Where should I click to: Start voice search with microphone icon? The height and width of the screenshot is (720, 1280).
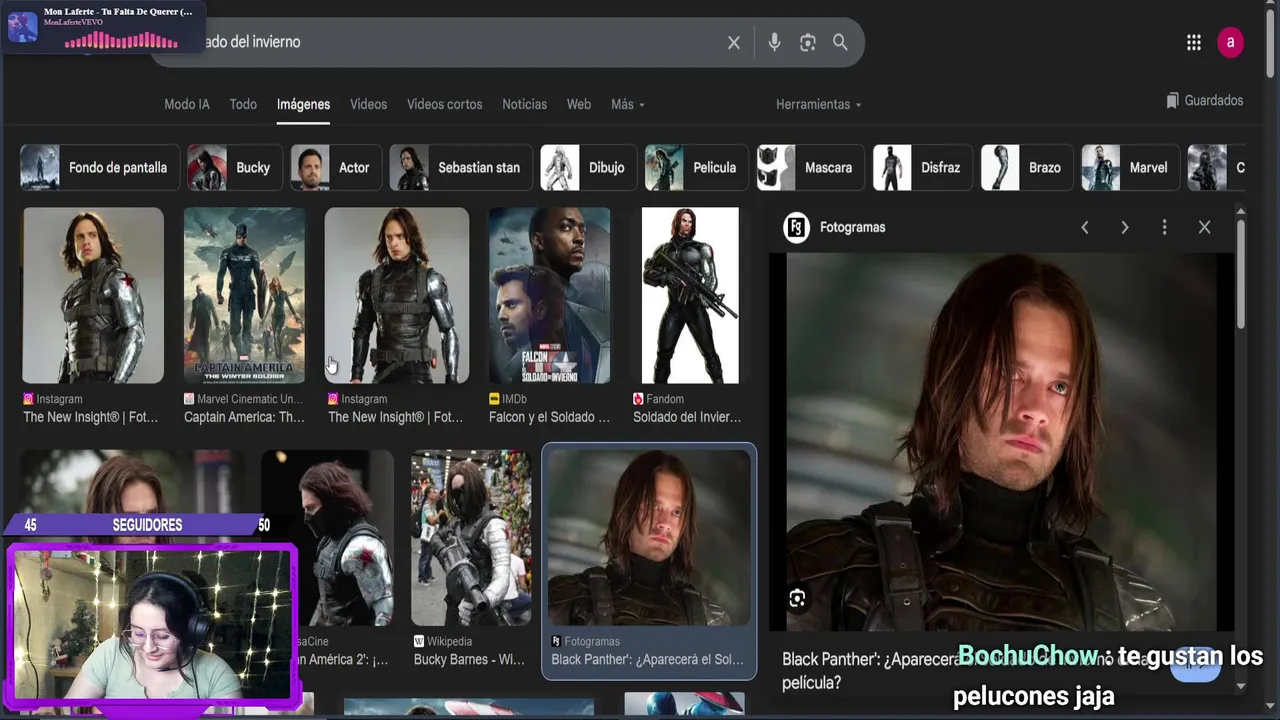(774, 42)
